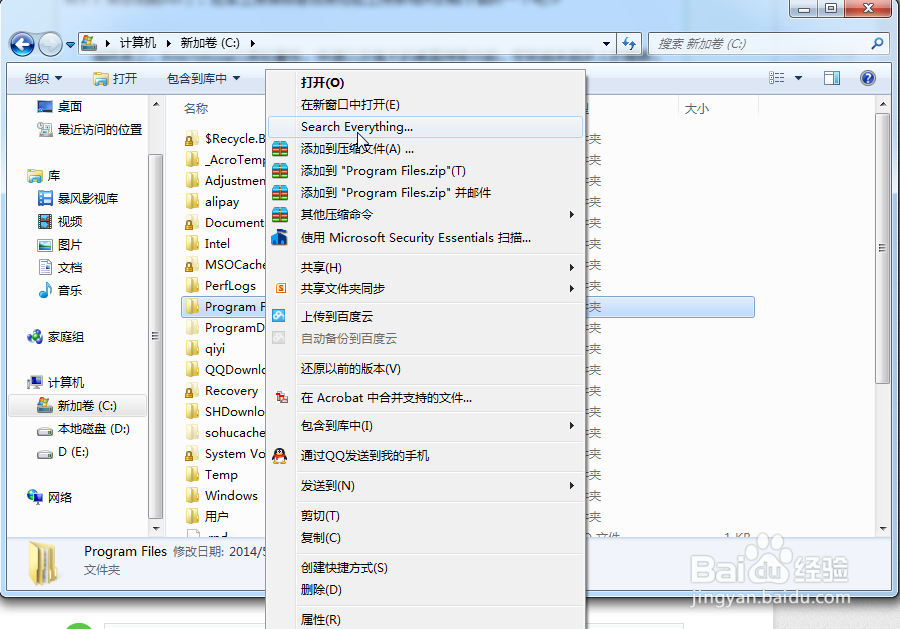Open the address bar history dropdown
This screenshot has width=900, height=629.
click(606, 44)
